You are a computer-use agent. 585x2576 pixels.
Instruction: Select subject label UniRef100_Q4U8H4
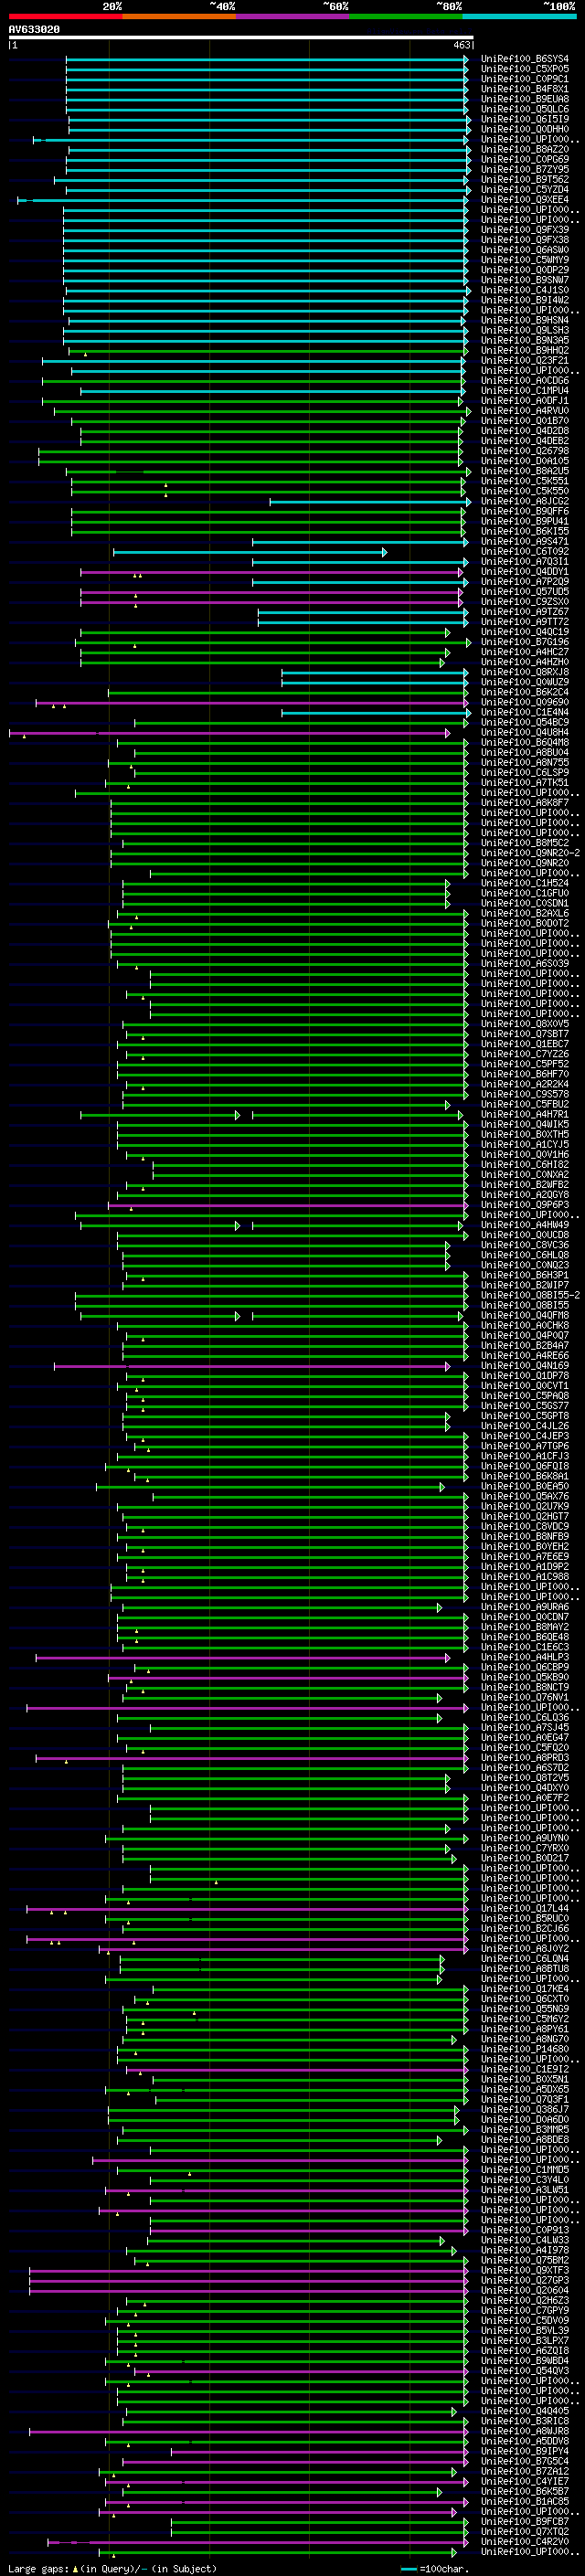524,733
